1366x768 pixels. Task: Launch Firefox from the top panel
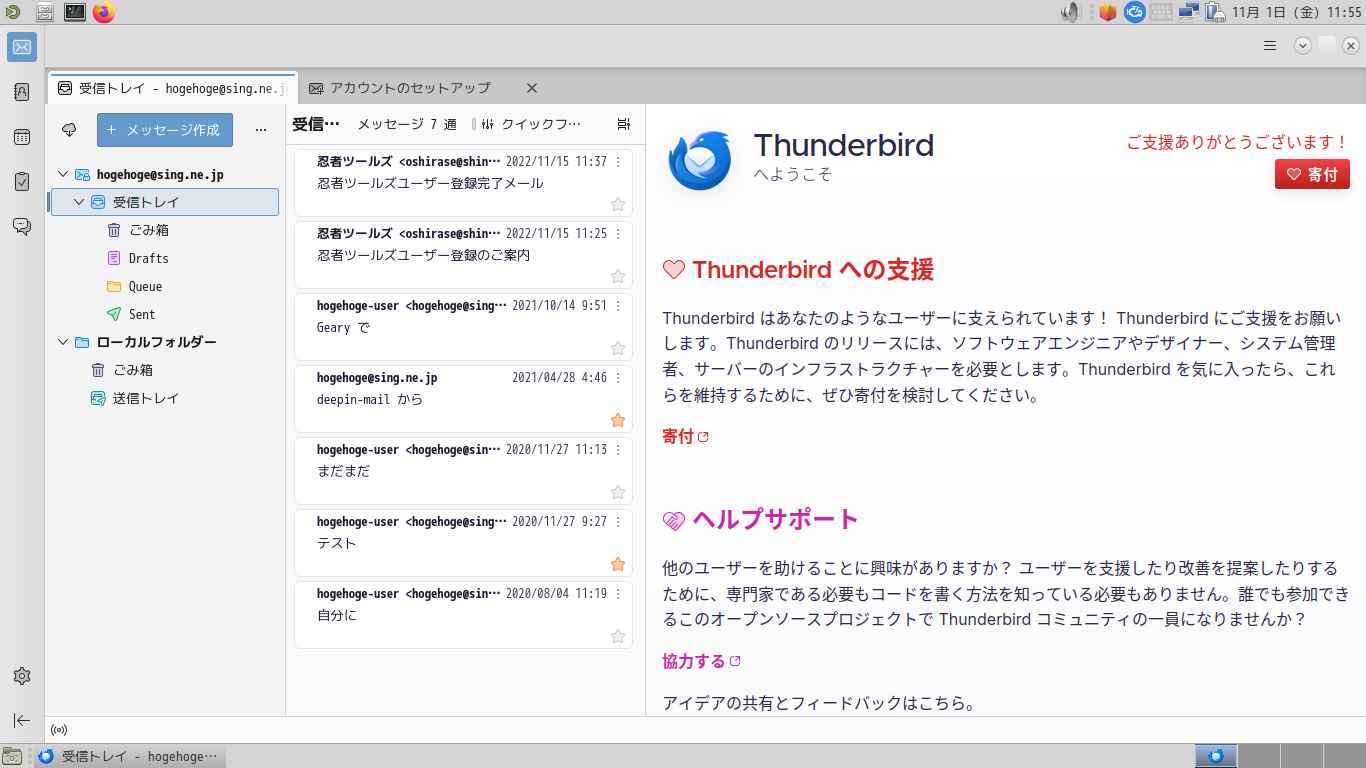click(x=104, y=12)
